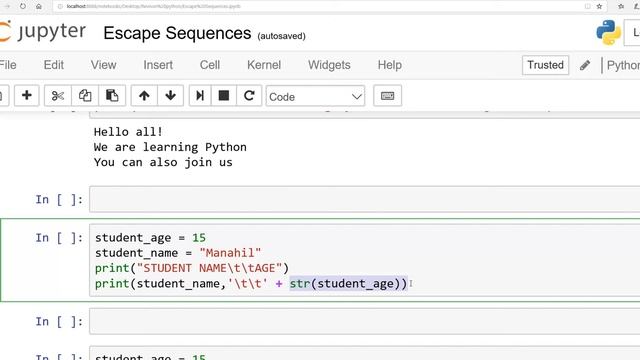Open the Cell menu
This screenshot has height=360, width=640.
click(x=210, y=65)
